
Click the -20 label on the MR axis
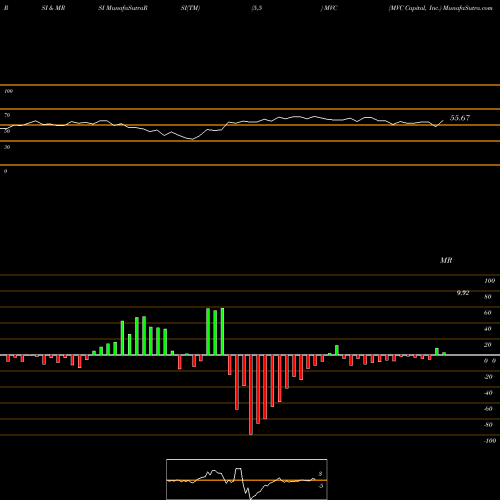pyautogui.click(x=488, y=377)
